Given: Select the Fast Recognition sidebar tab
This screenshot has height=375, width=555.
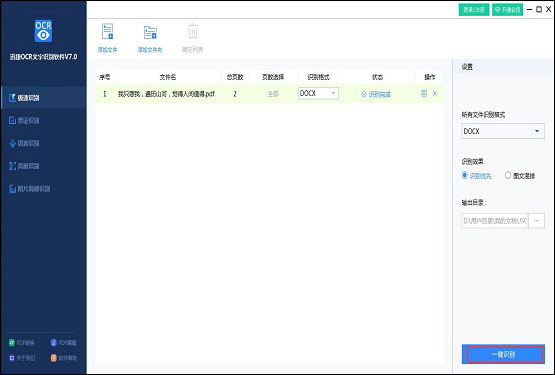Looking at the screenshot, I should 44,97.
